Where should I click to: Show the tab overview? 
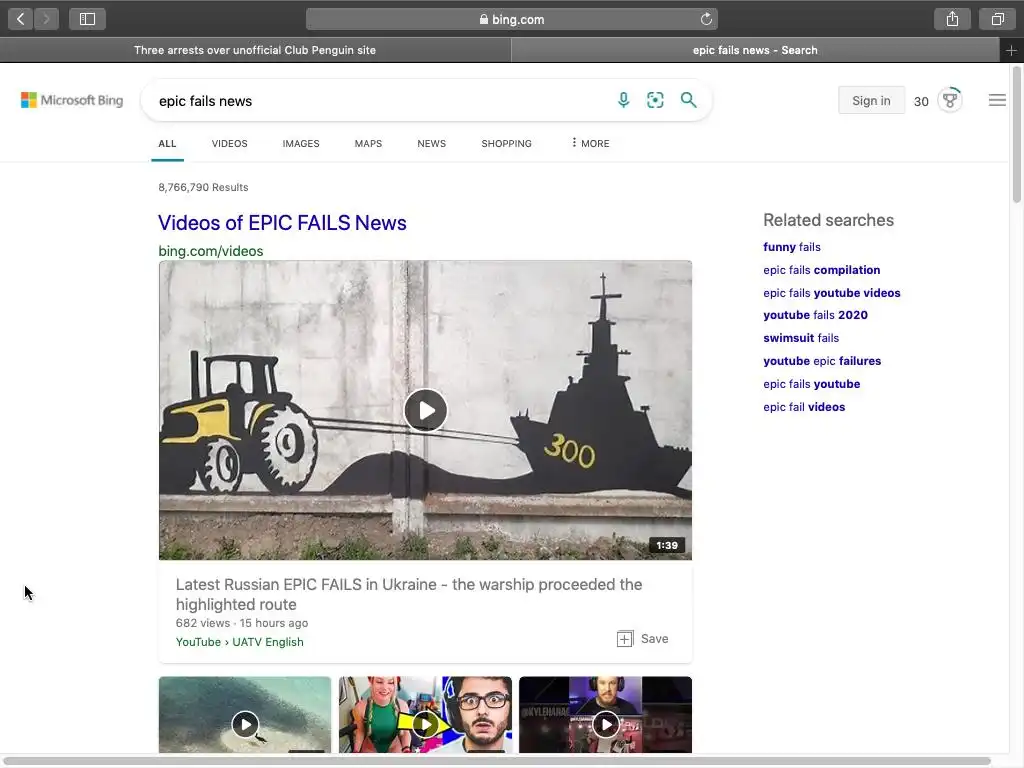(x=997, y=19)
